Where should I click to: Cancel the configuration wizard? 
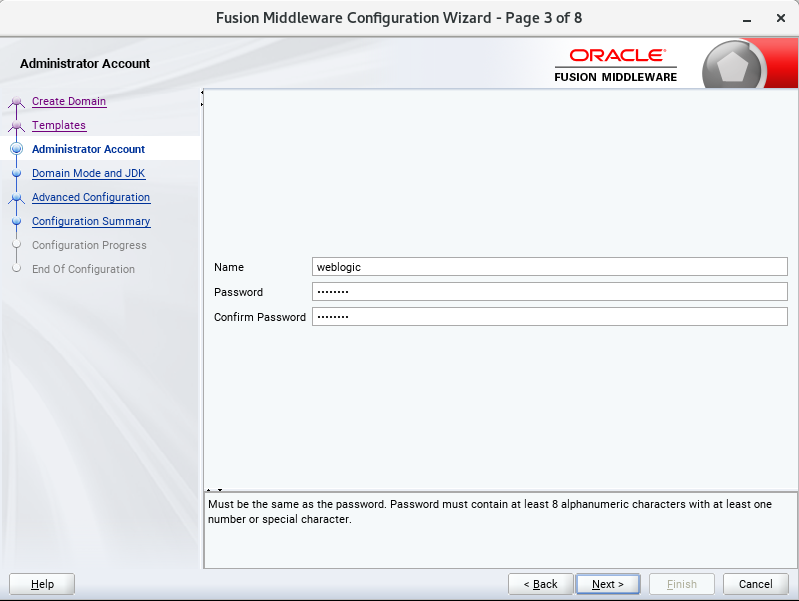pos(755,584)
